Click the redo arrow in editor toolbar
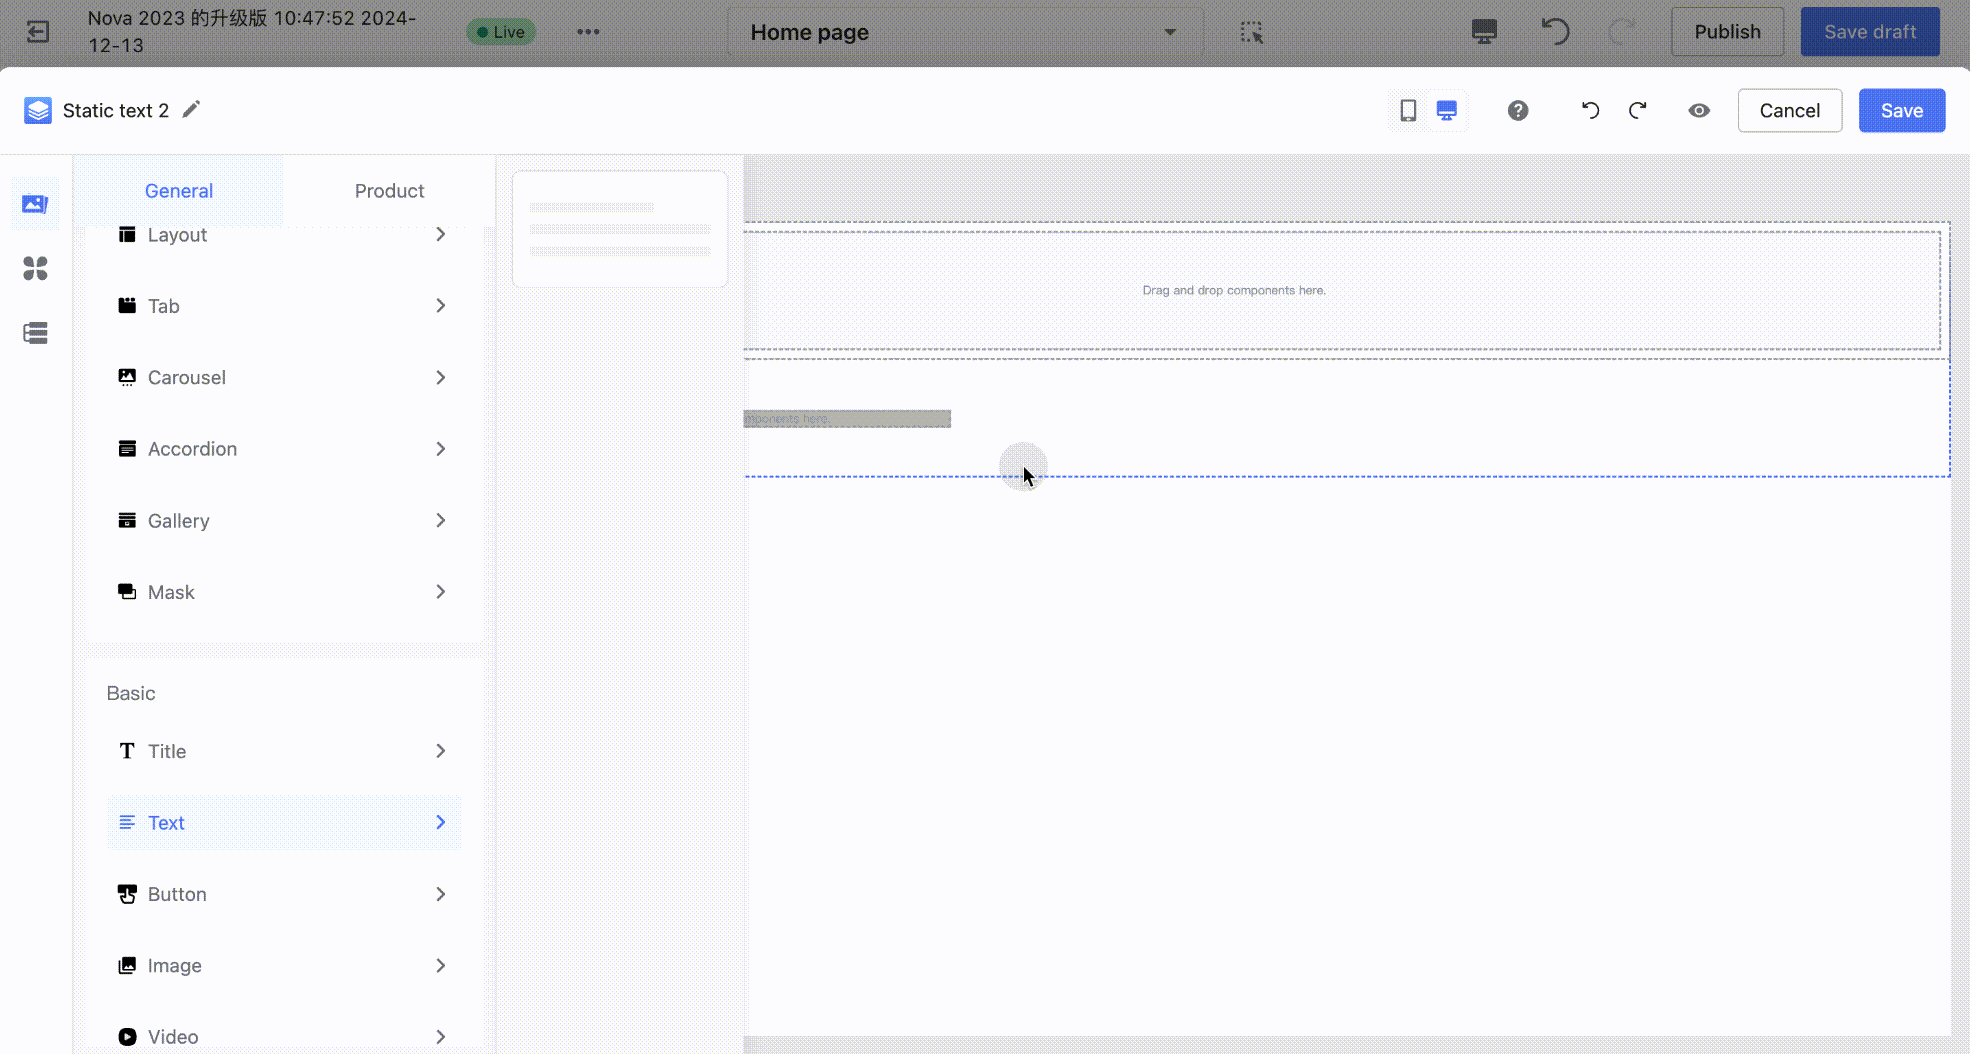The width and height of the screenshot is (1970, 1054). [1637, 110]
